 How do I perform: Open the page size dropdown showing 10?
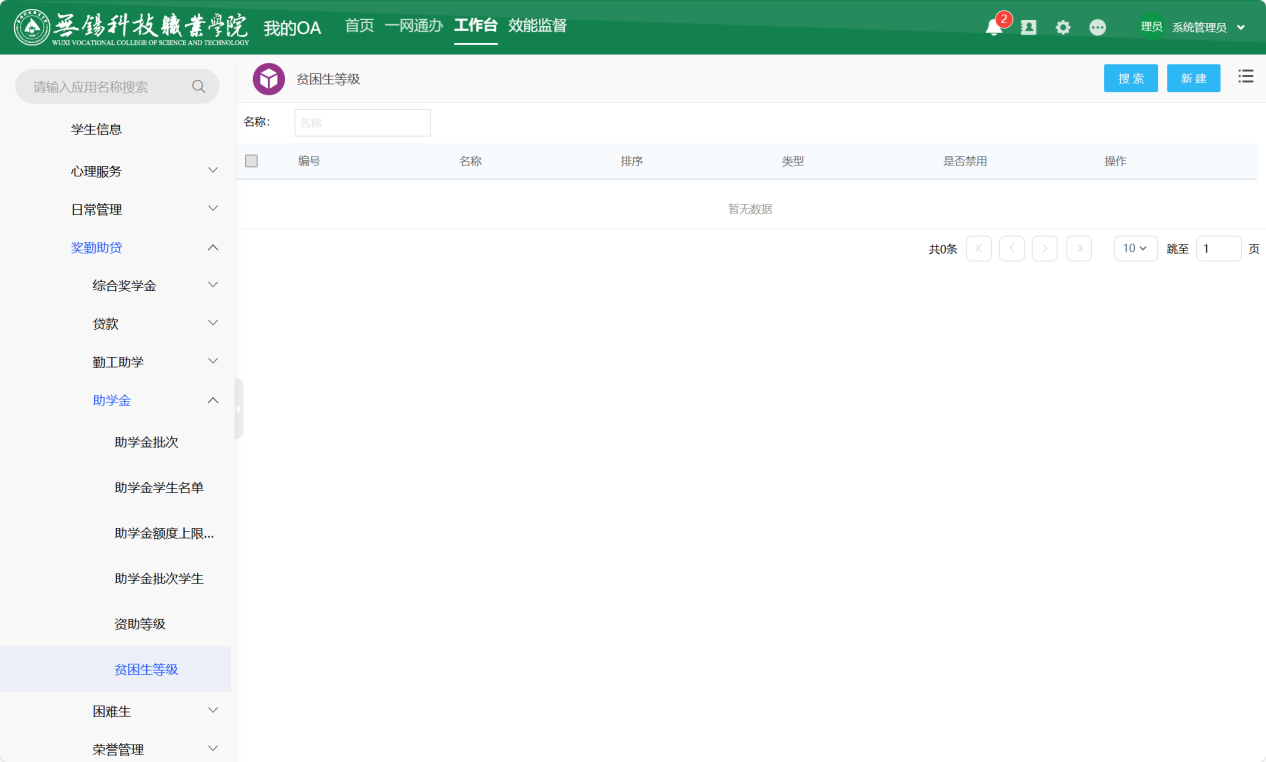click(1135, 249)
